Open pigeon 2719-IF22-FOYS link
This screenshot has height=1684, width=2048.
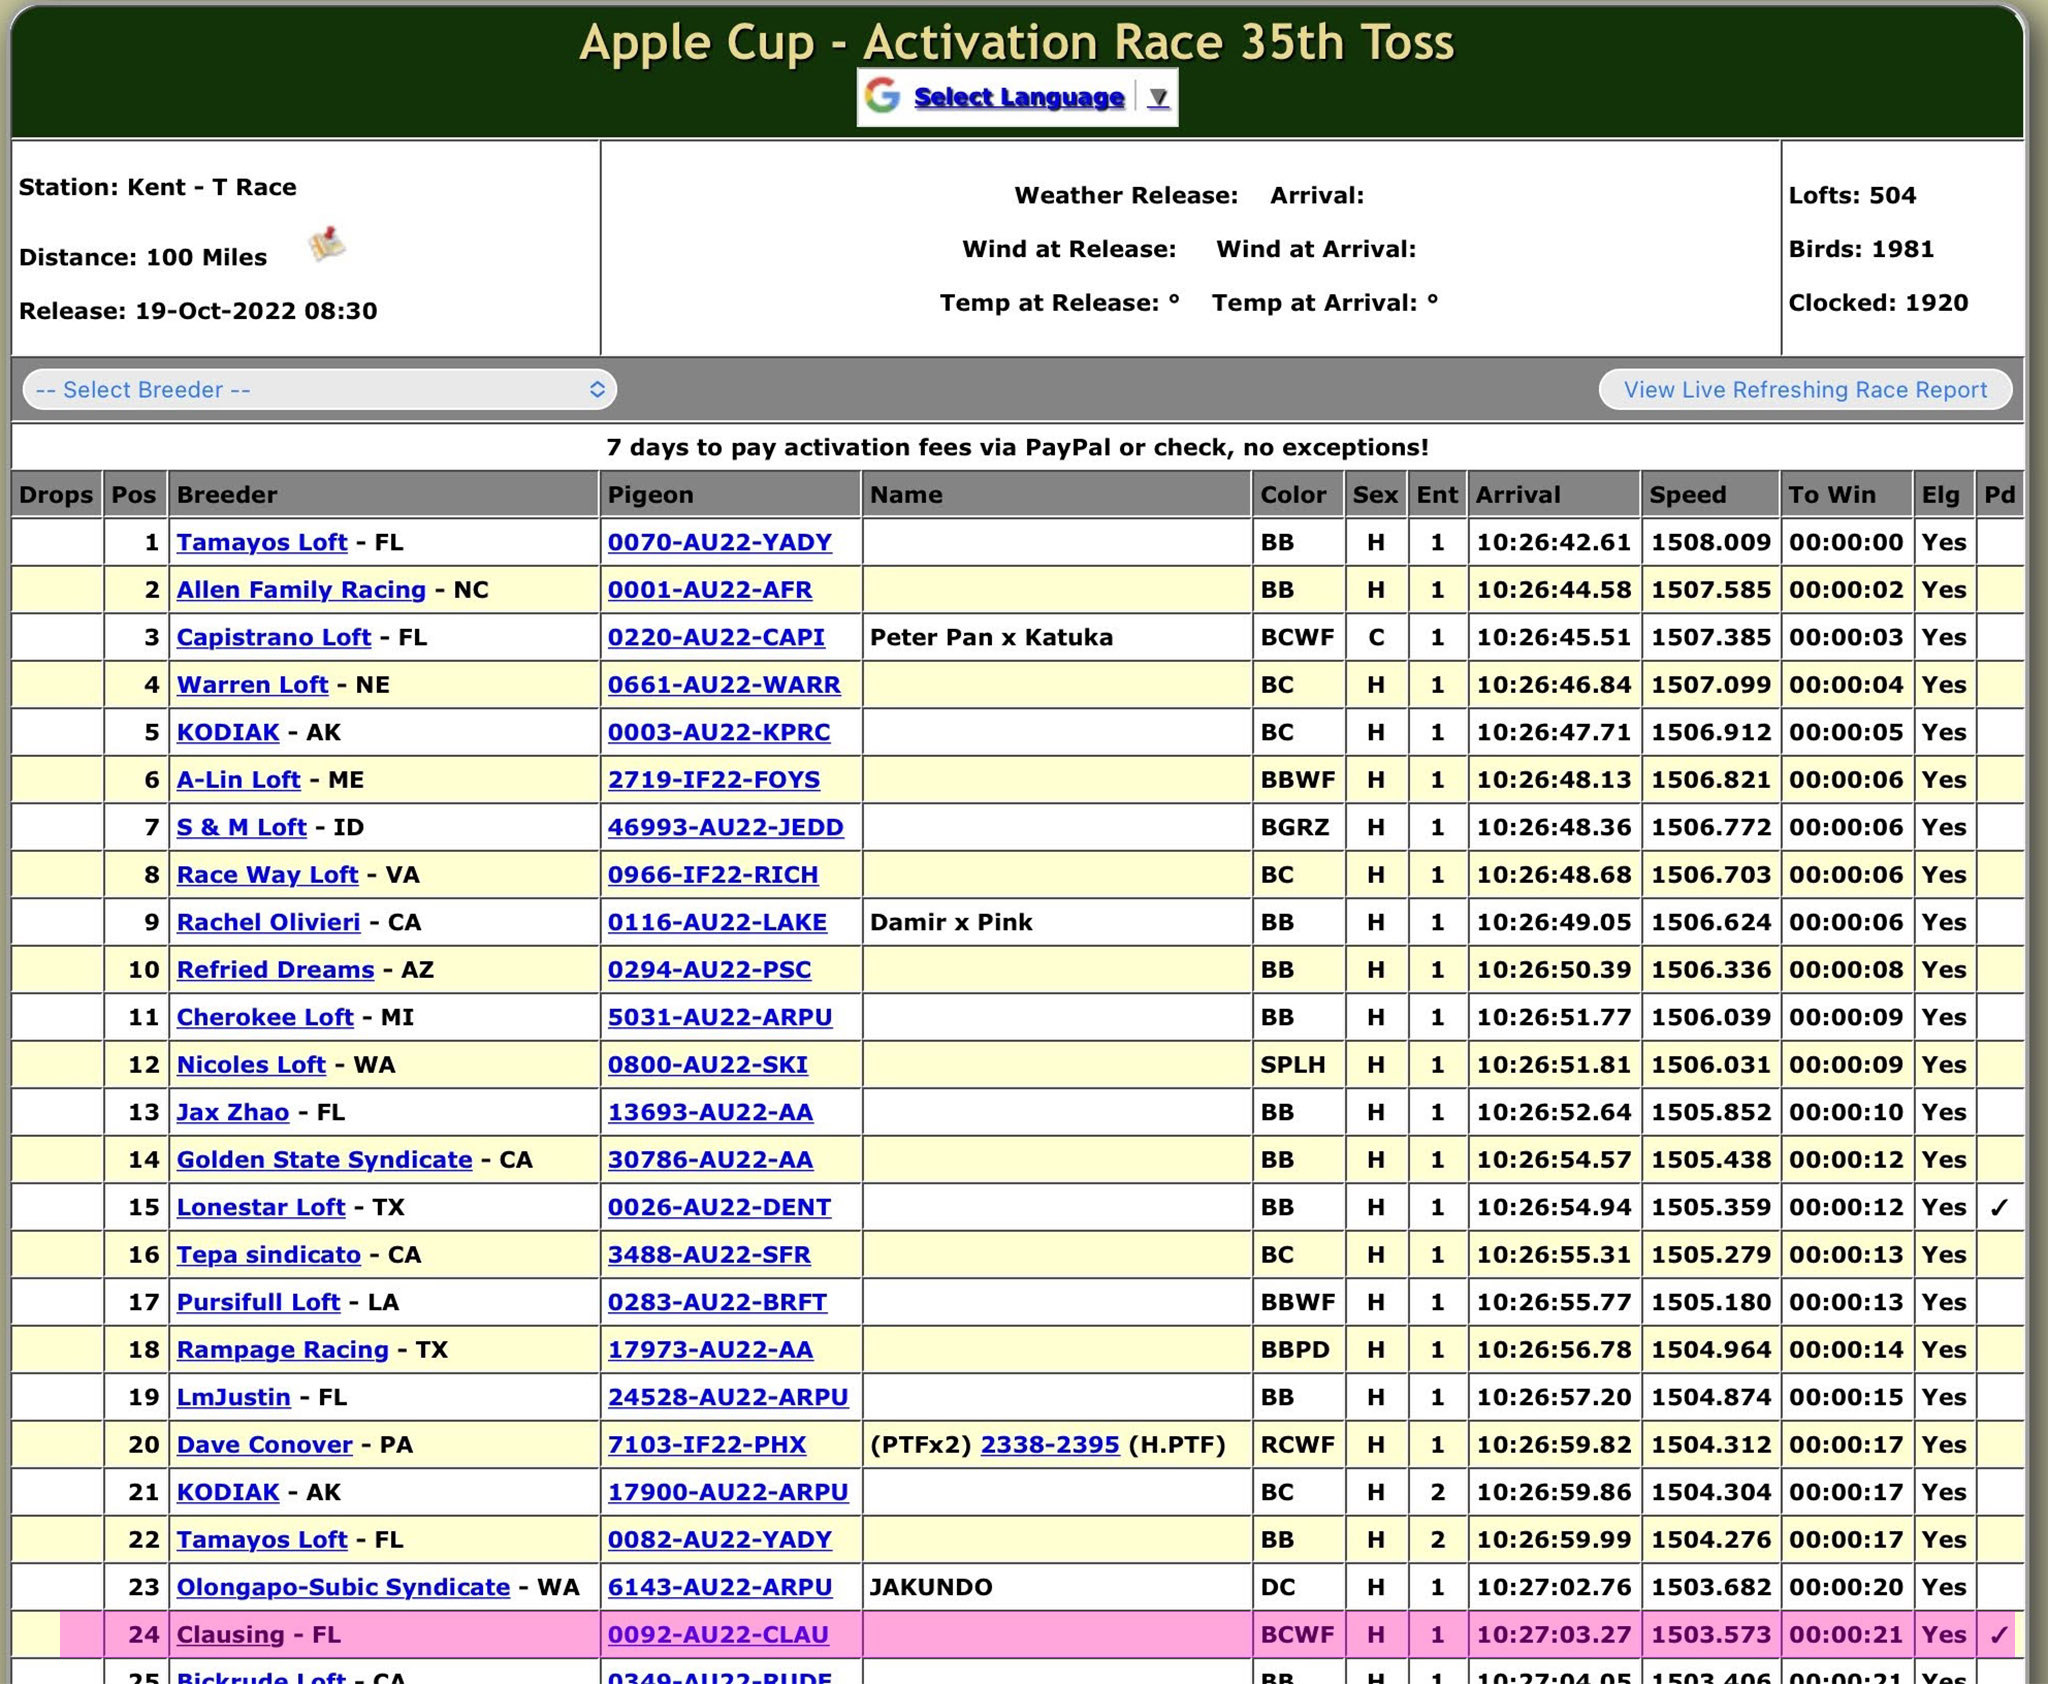(x=714, y=780)
